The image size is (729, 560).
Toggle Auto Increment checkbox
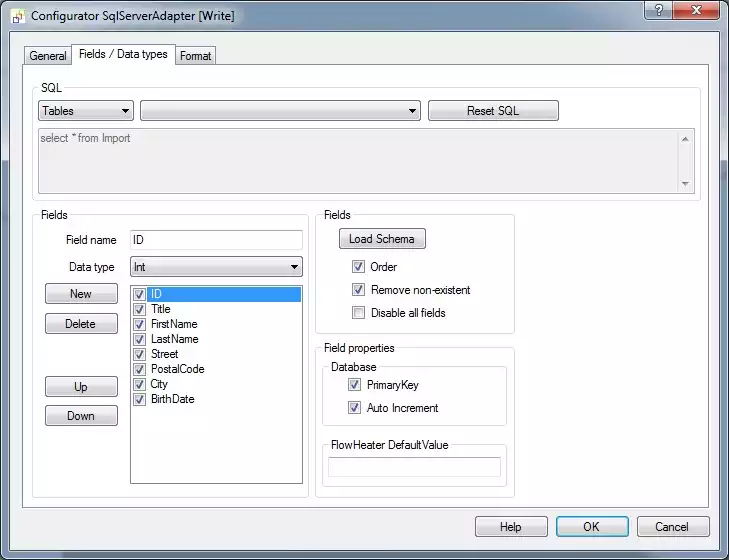click(x=354, y=408)
